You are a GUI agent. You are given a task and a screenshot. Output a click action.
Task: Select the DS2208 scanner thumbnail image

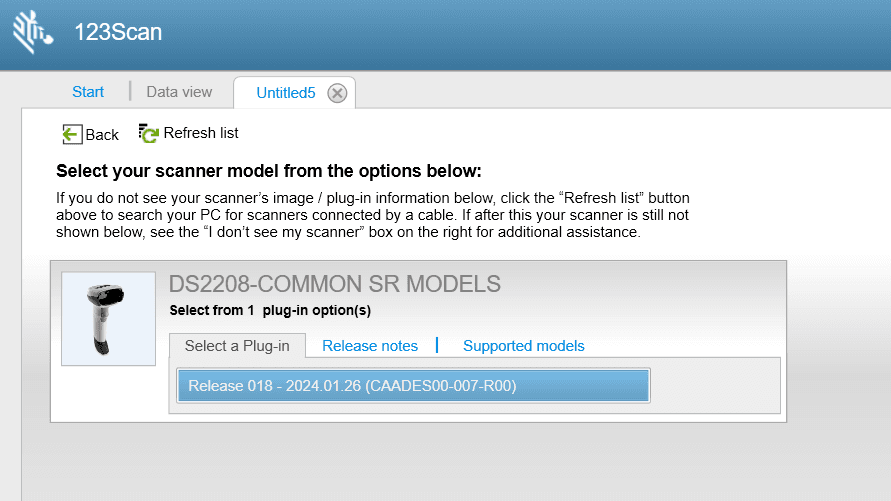(108, 318)
